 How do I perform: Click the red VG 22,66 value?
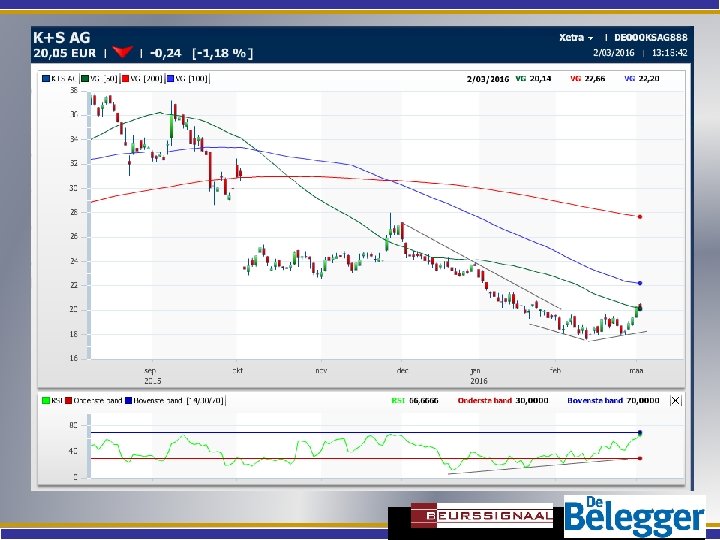(588, 79)
